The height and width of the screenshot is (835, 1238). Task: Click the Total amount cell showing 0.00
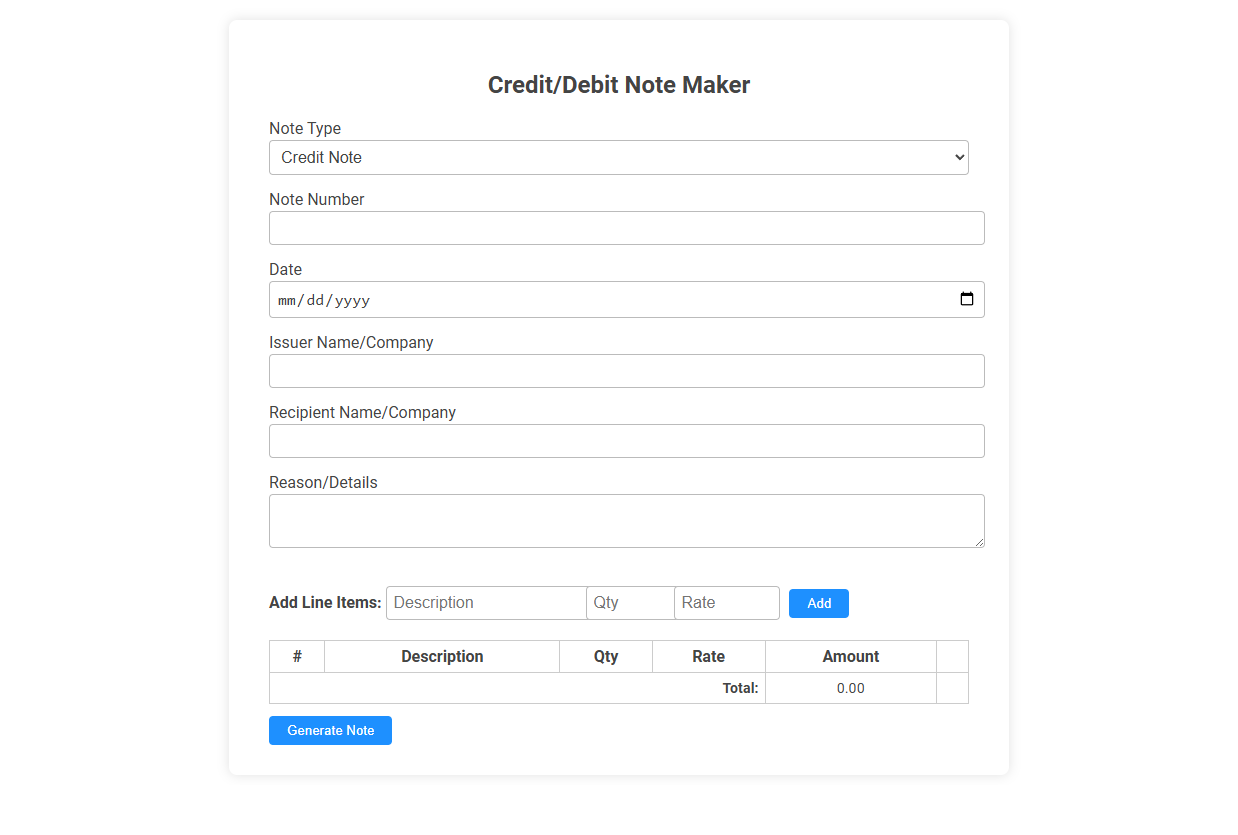tap(850, 688)
